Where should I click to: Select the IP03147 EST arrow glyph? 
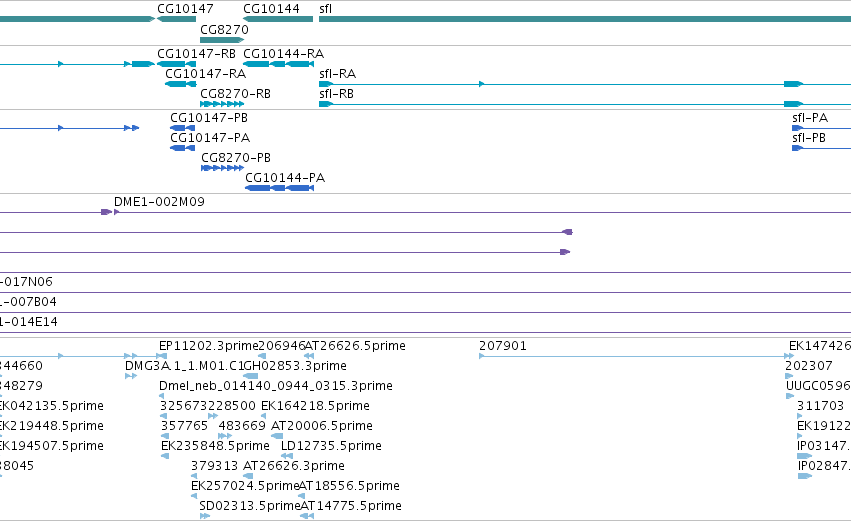pyautogui.click(x=804, y=456)
